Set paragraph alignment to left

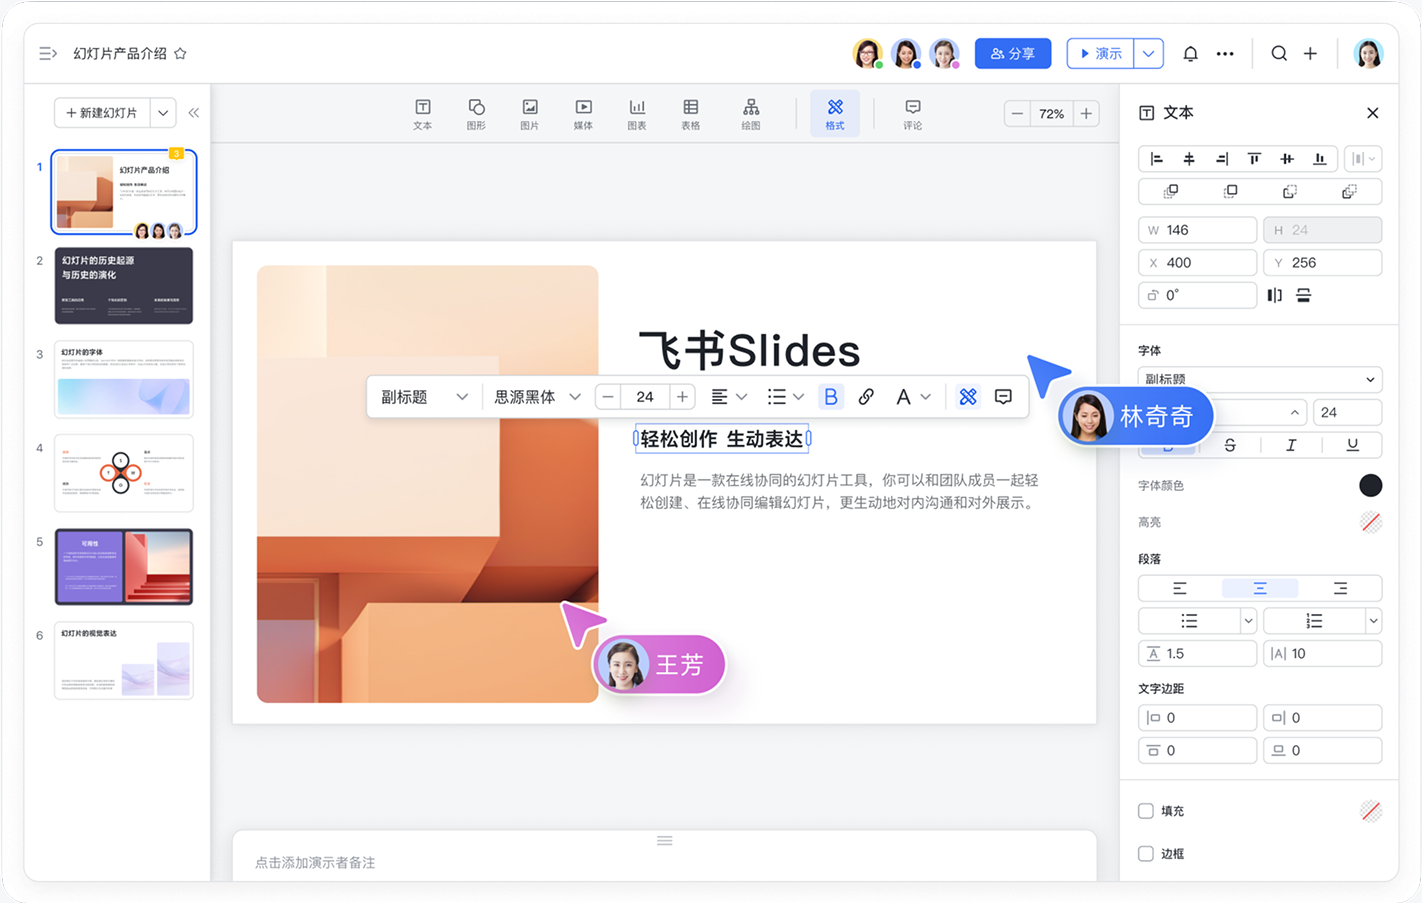pyautogui.click(x=1180, y=588)
